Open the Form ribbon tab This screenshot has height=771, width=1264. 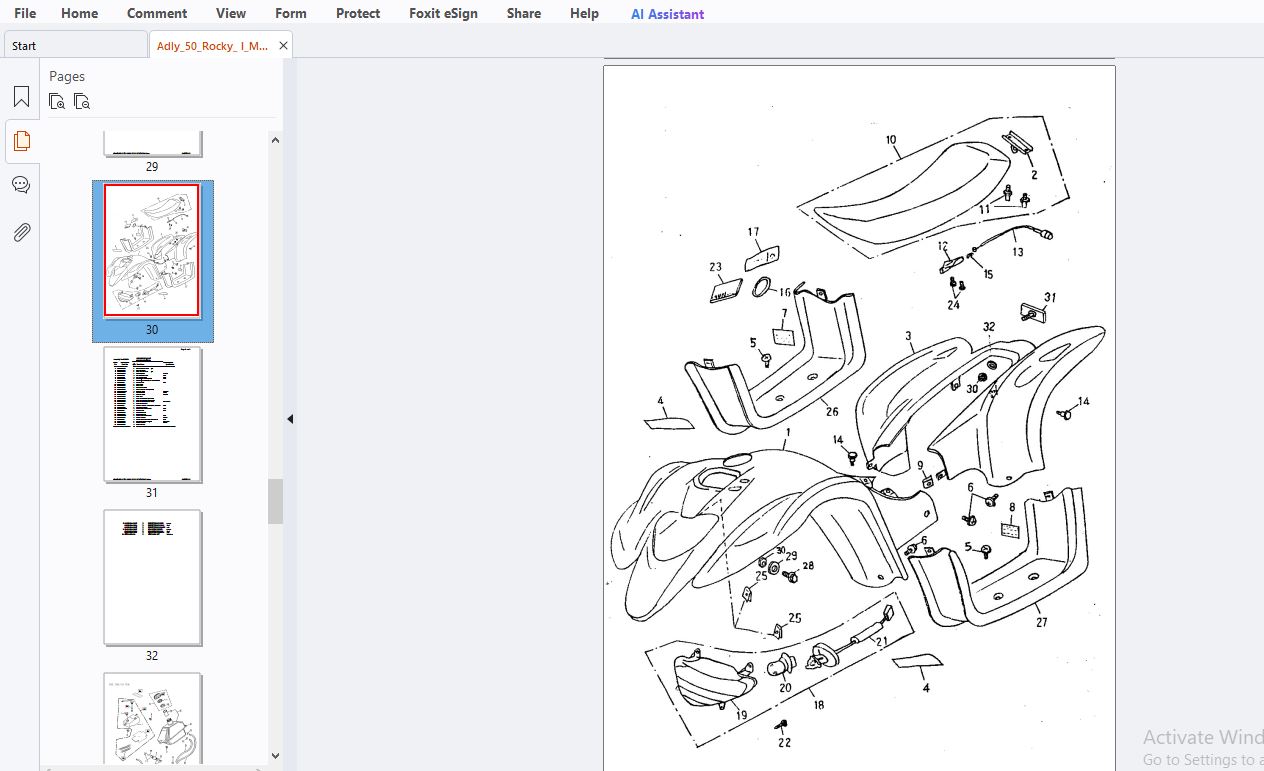pyautogui.click(x=291, y=13)
